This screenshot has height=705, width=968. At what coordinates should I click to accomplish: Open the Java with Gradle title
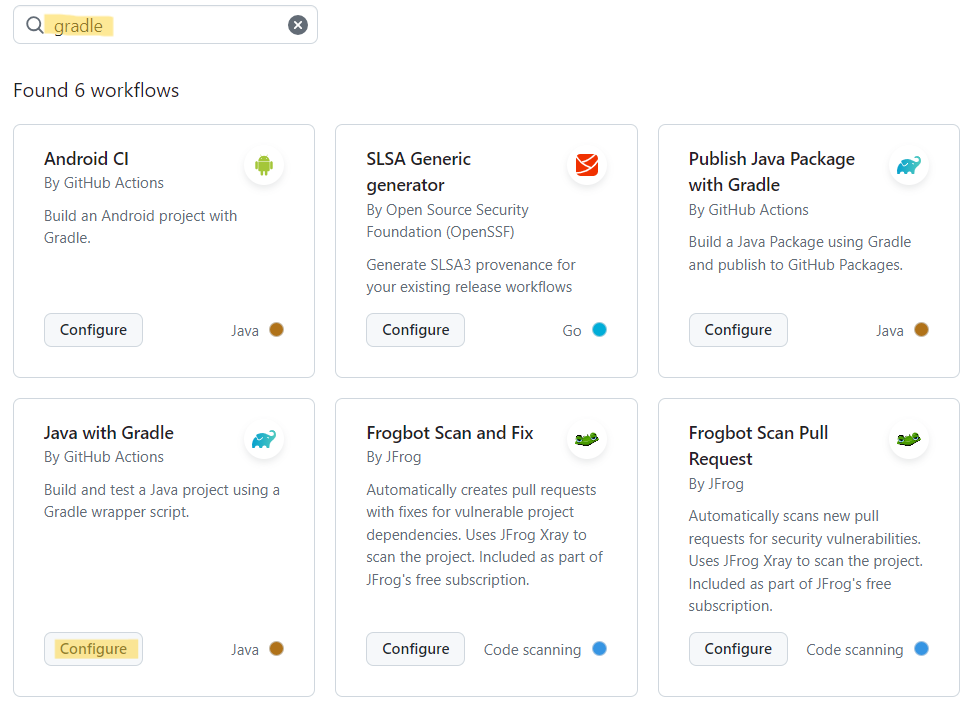click(109, 433)
